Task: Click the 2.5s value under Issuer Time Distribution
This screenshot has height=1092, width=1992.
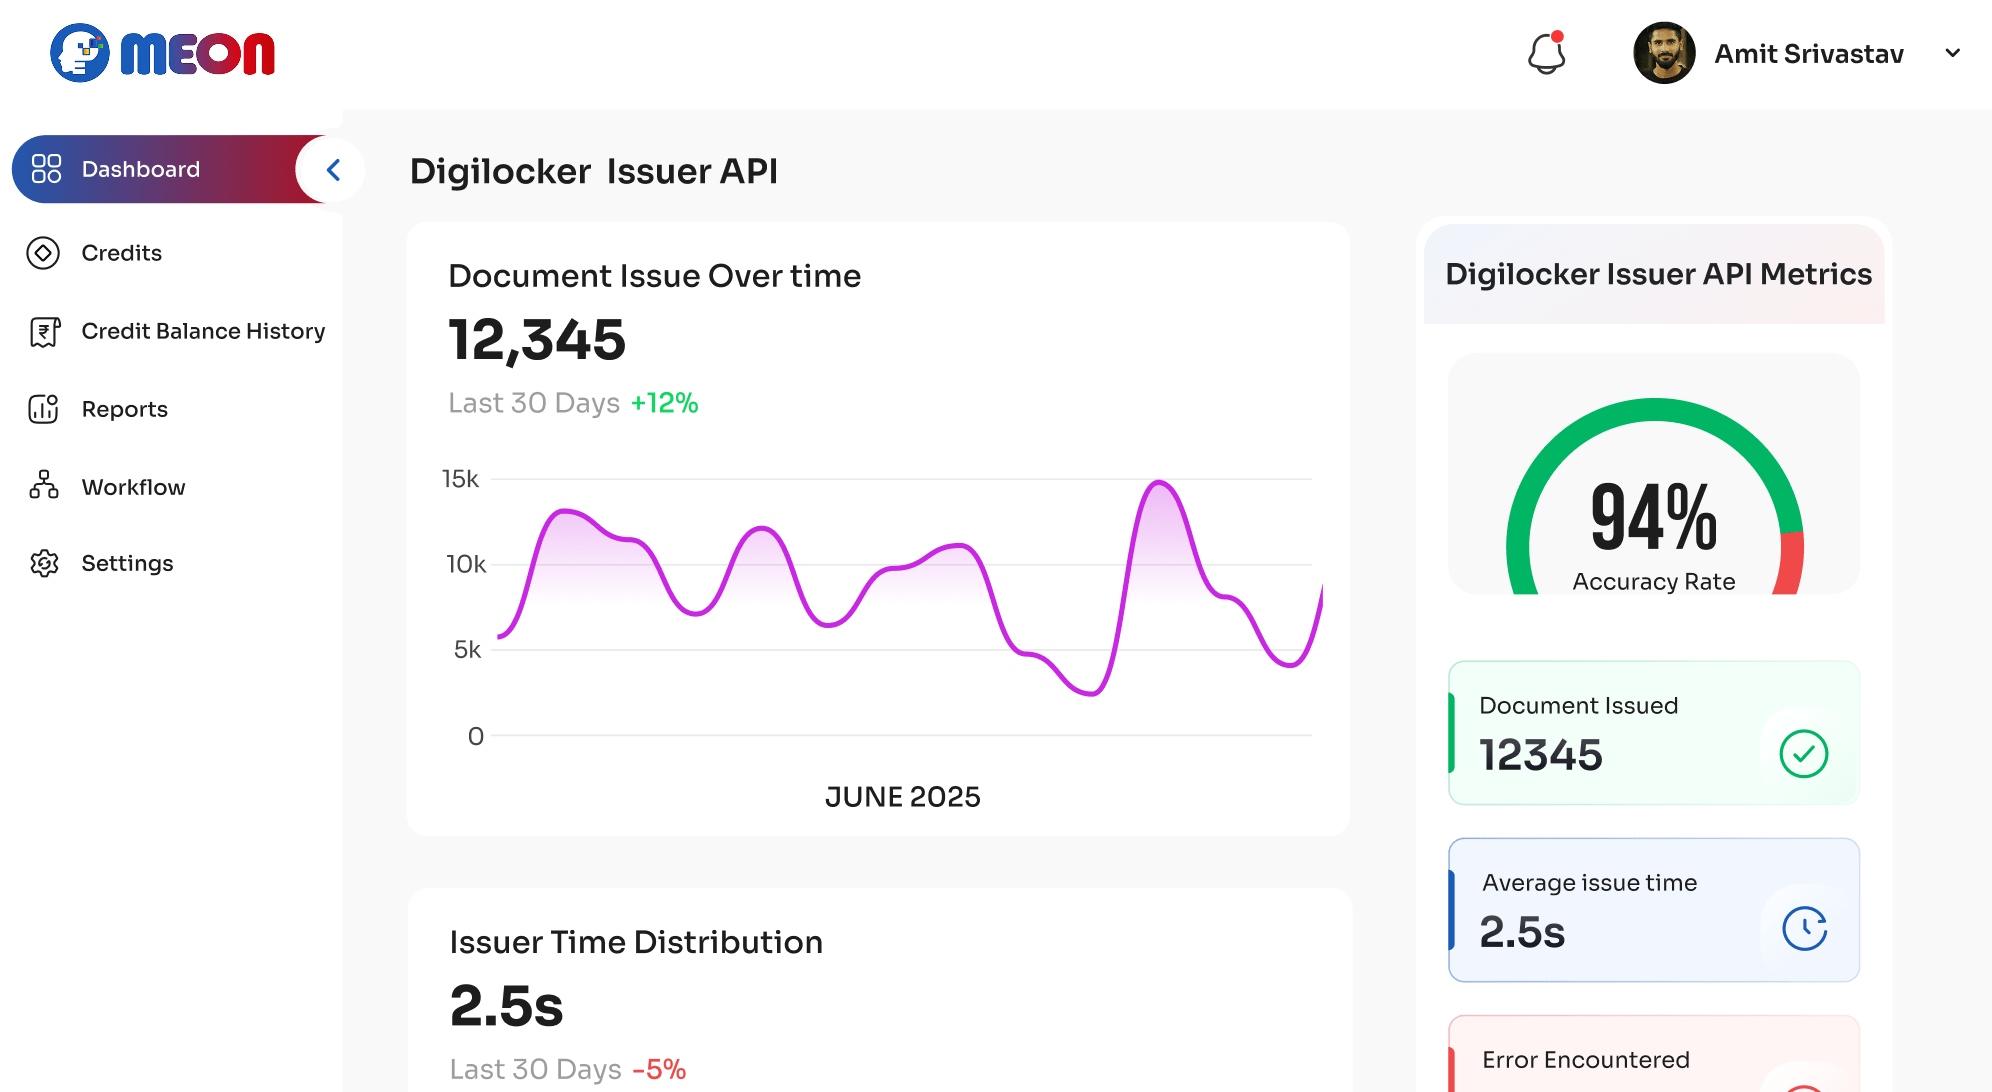Action: click(x=507, y=1006)
